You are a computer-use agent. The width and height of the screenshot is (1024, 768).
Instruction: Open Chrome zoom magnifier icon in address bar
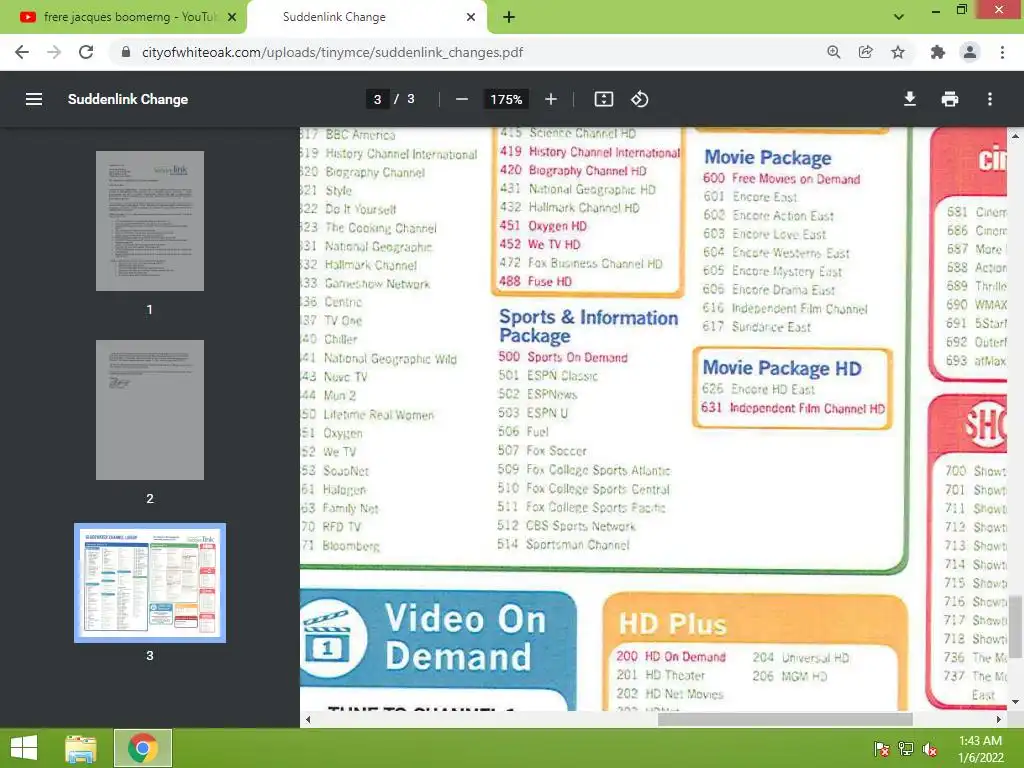pyautogui.click(x=833, y=52)
